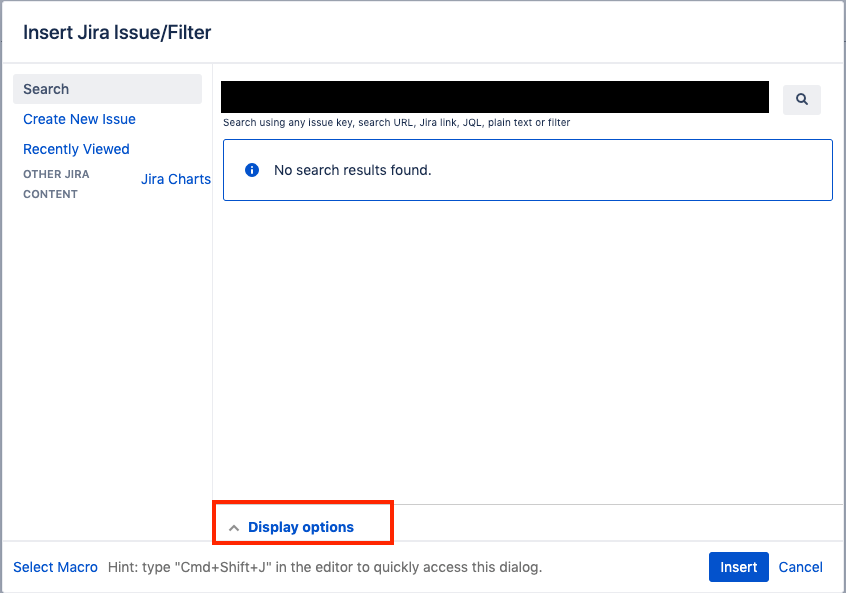
Task: Select the Search tab in sidebar
Action: coord(107,89)
